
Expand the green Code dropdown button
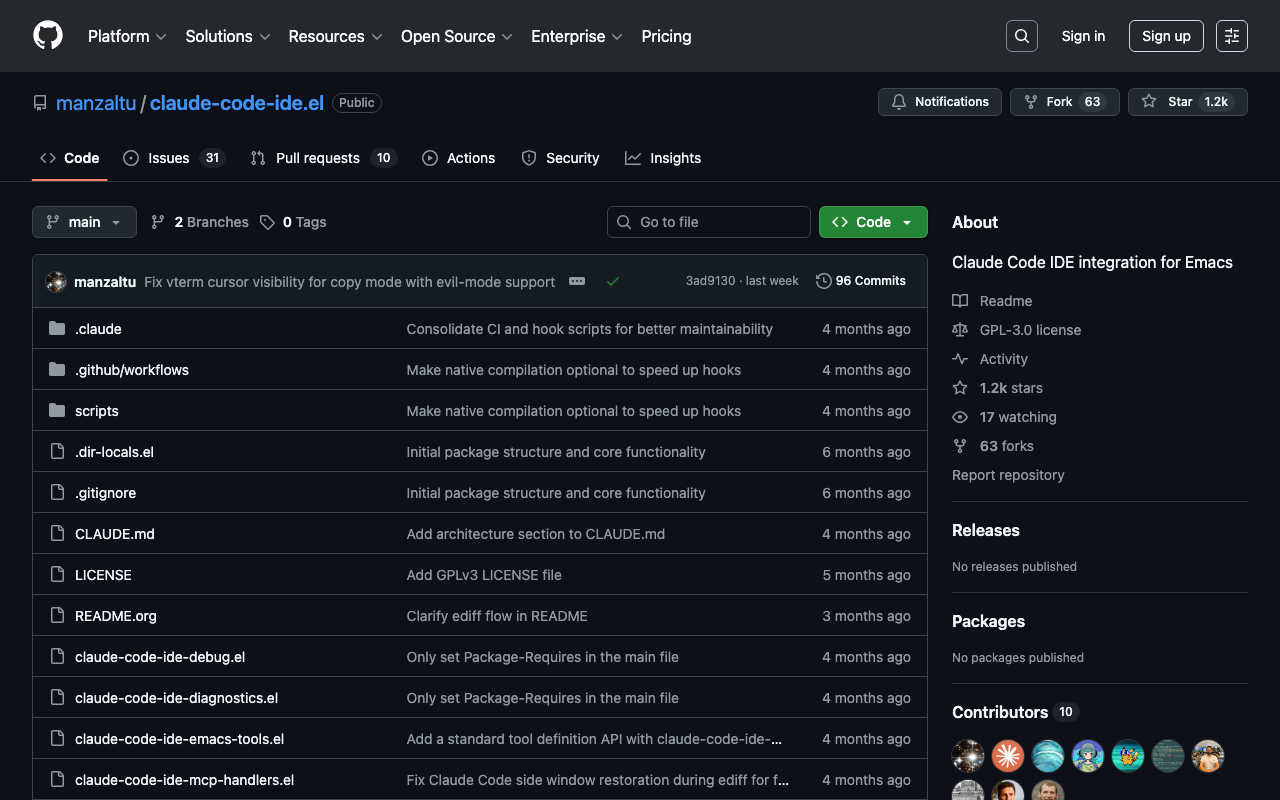[x=873, y=222]
